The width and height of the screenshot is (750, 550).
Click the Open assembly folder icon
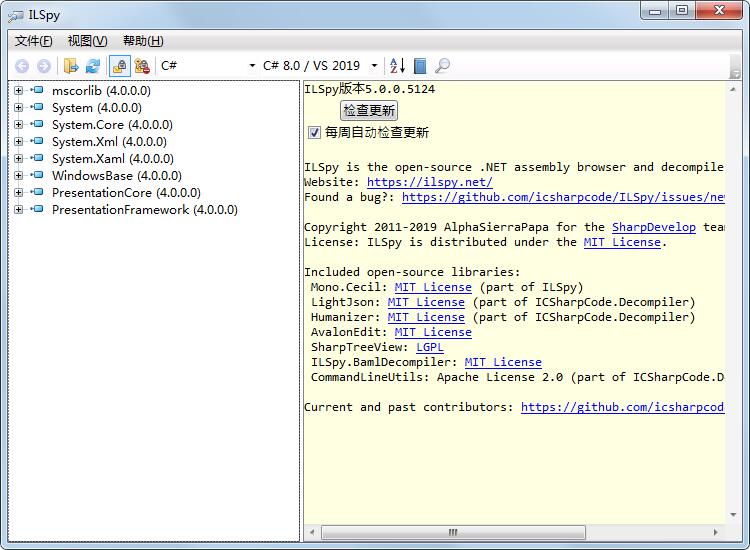(71, 66)
